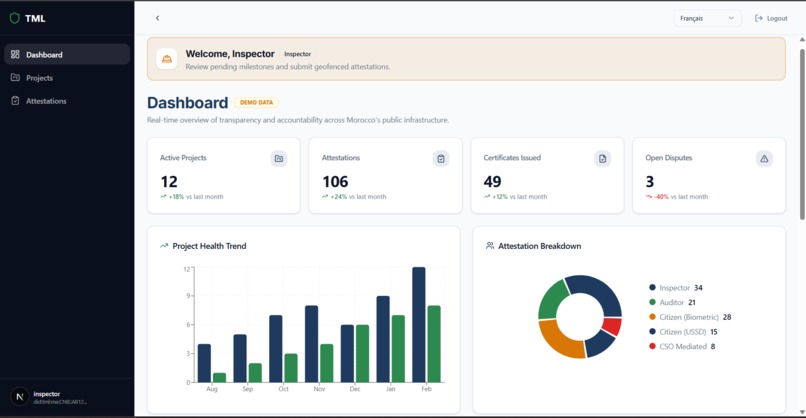Viewport: 806px width, 418px height.
Task: Click the Active Projects folder icon
Action: click(279, 158)
